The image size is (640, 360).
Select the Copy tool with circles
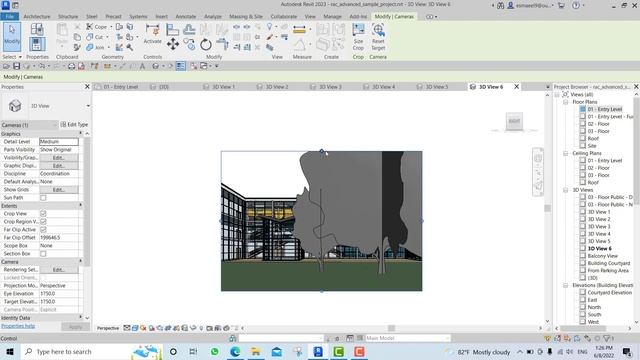point(189,44)
